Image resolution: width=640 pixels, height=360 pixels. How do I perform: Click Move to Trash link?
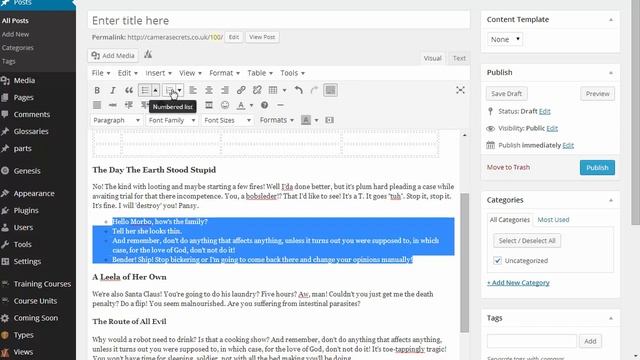tap(508, 167)
